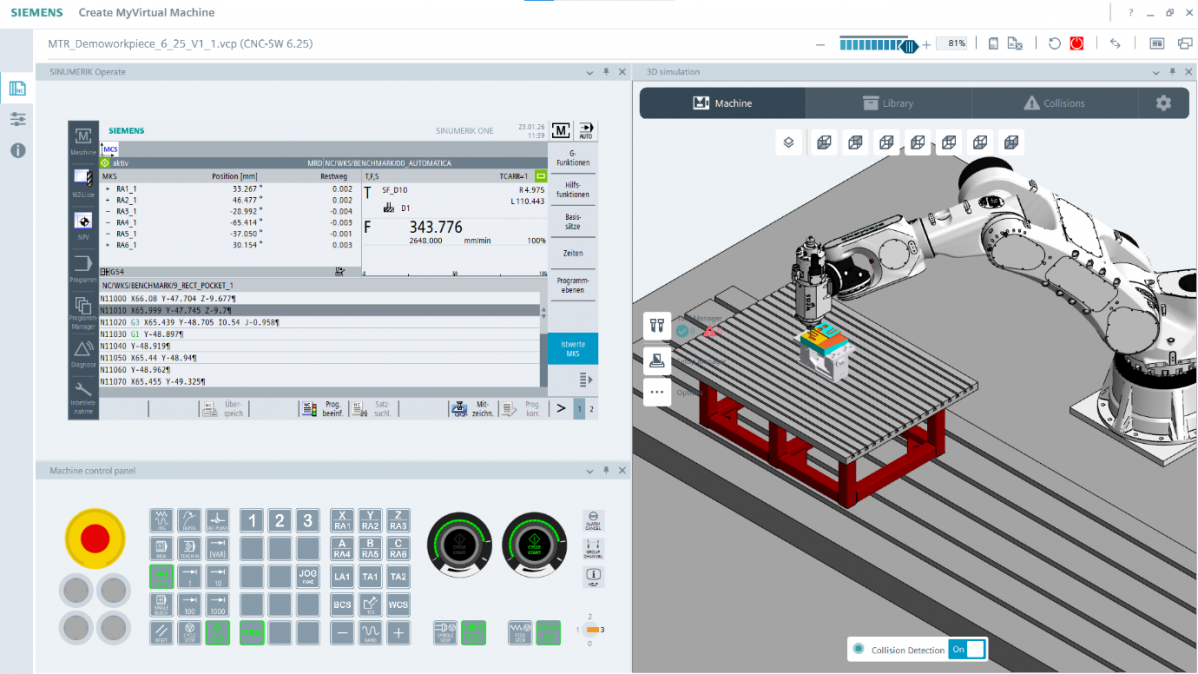Image resolution: width=1198 pixels, height=674 pixels.
Task: Select the first isometric view cube icon
Action: pos(824,142)
